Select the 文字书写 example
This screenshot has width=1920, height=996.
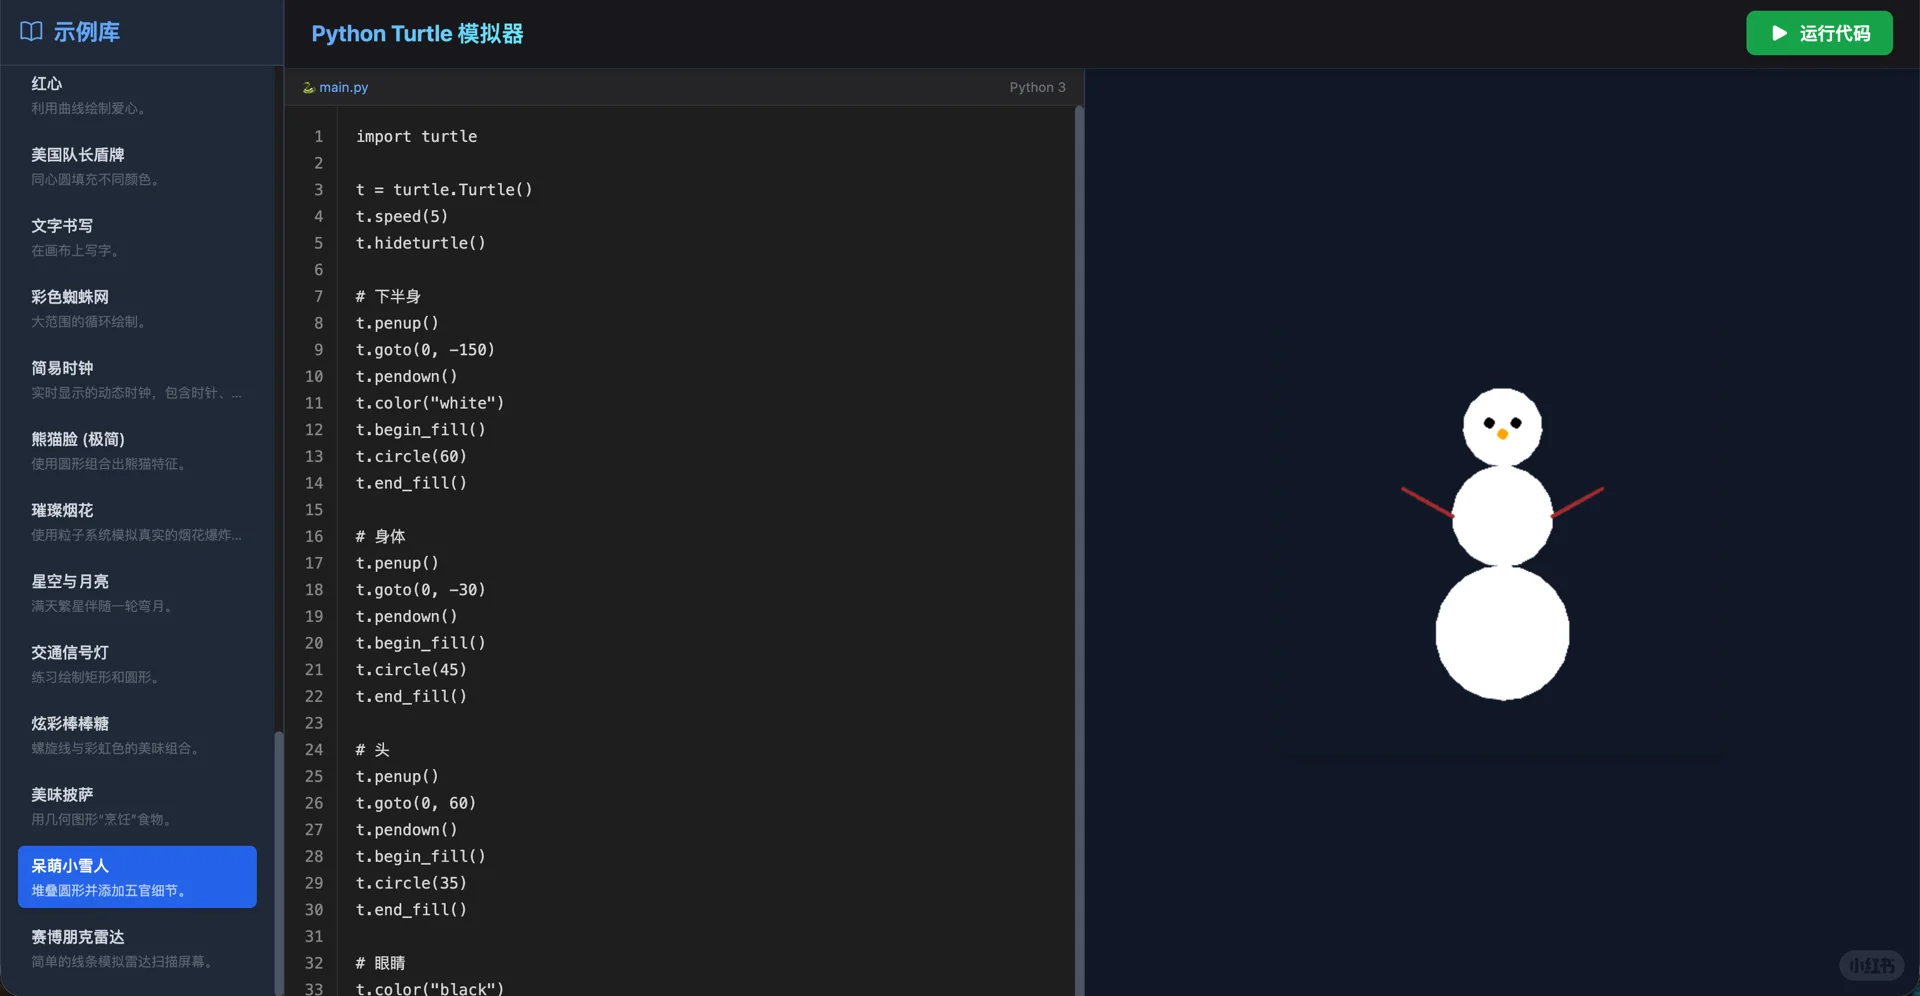[x=137, y=237]
